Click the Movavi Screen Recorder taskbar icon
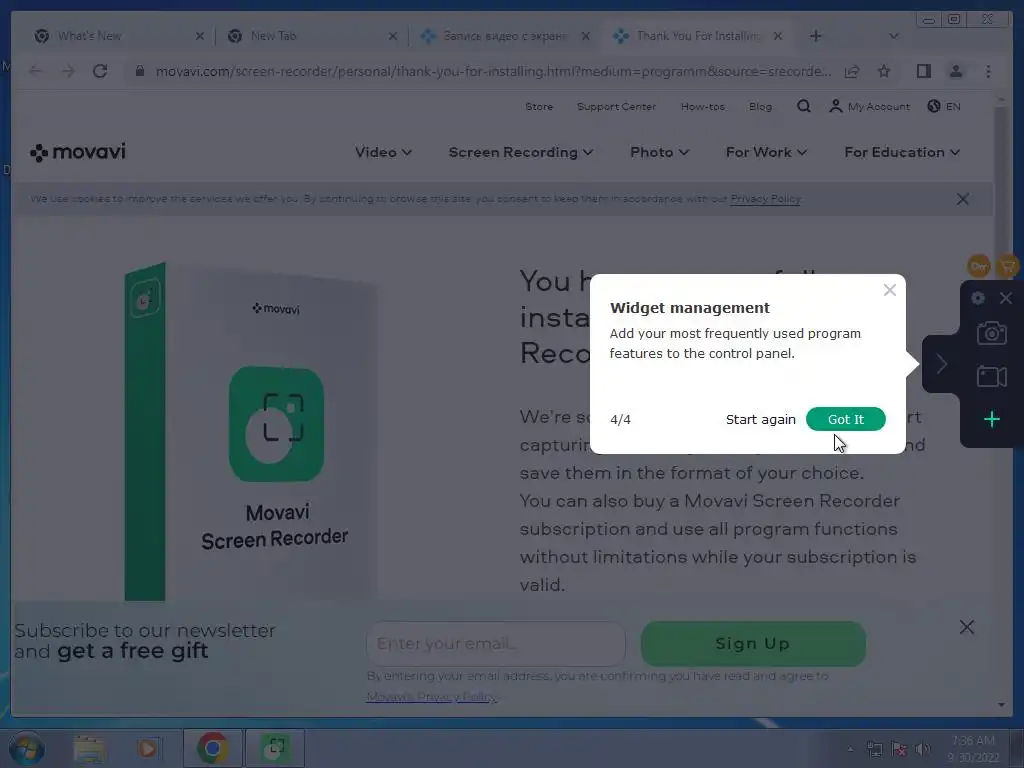This screenshot has width=1024, height=768. (275, 748)
